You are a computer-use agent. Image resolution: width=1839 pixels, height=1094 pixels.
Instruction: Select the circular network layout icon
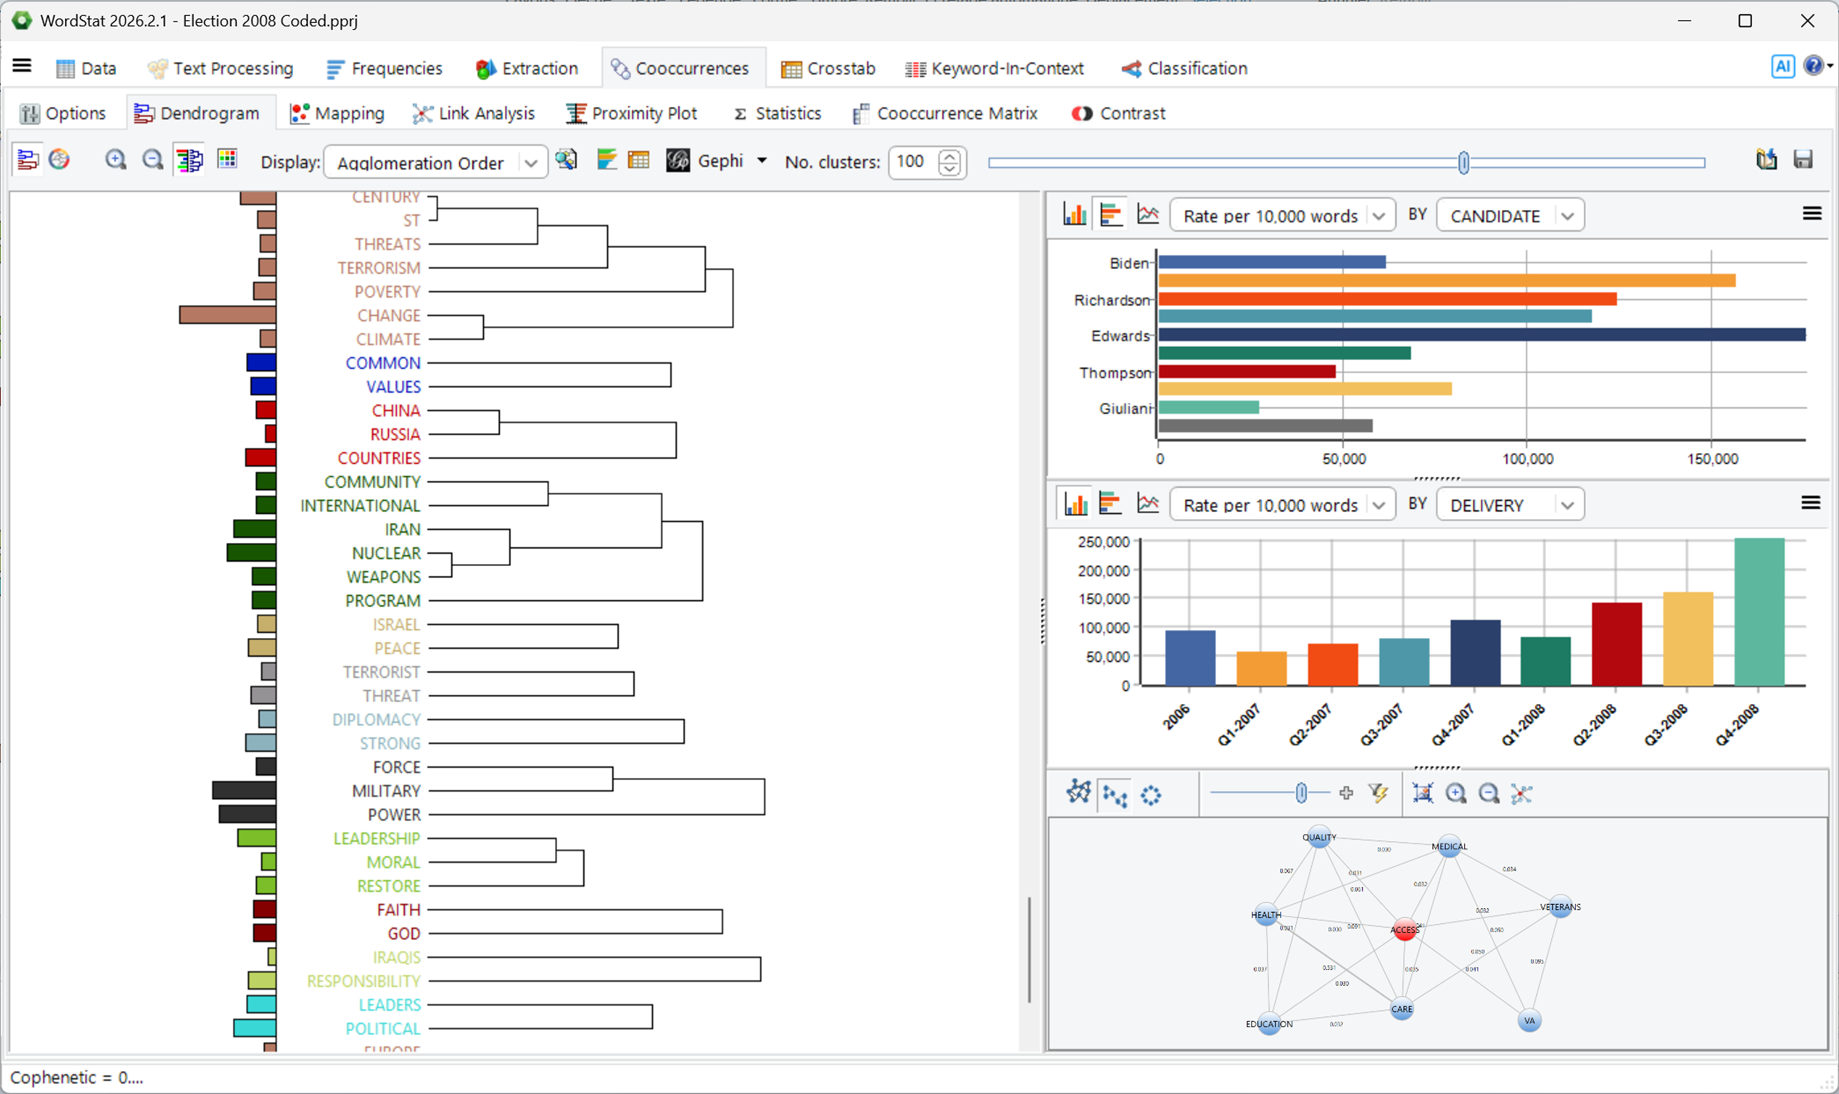click(x=1151, y=794)
